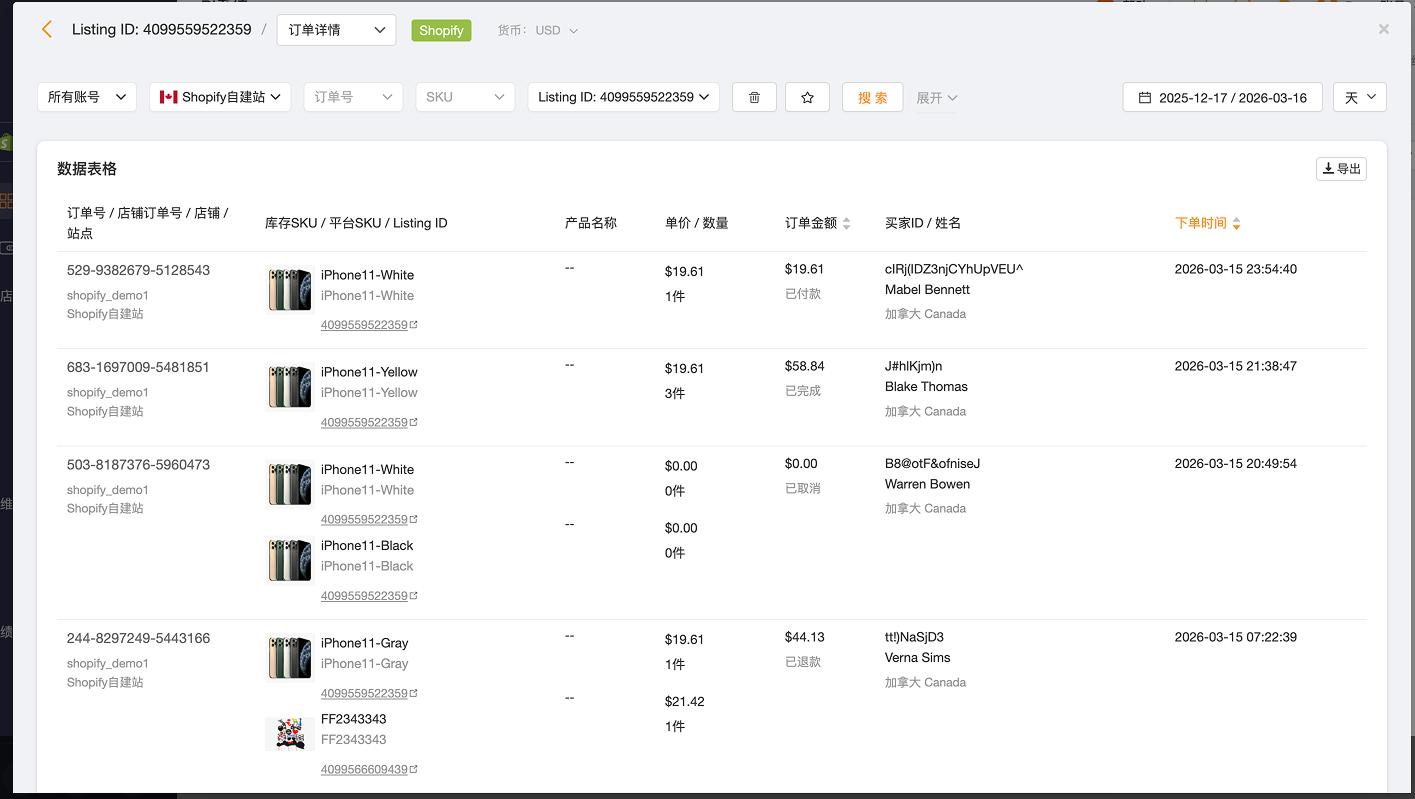Viewport: 1415px width, 799px height.
Task: Open the SKU filter dropdown
Action: (464, 97)
